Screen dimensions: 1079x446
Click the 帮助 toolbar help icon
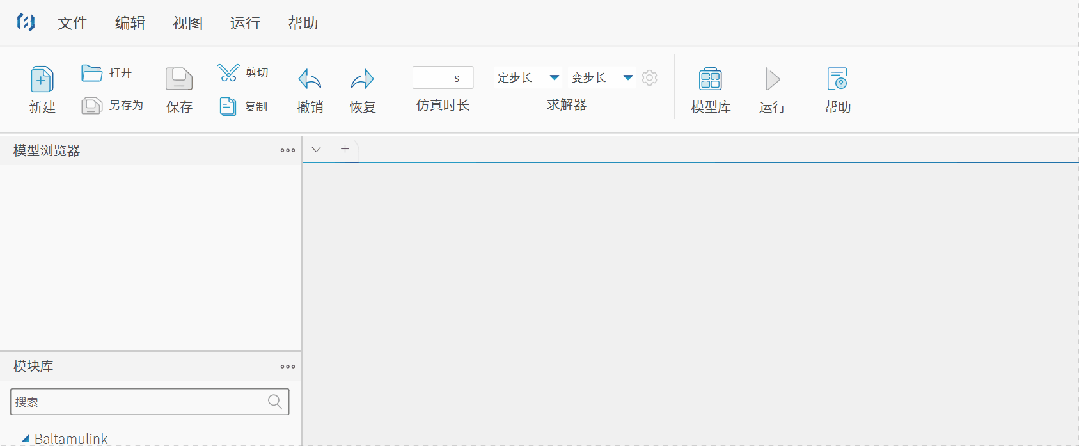coord(837,79)
